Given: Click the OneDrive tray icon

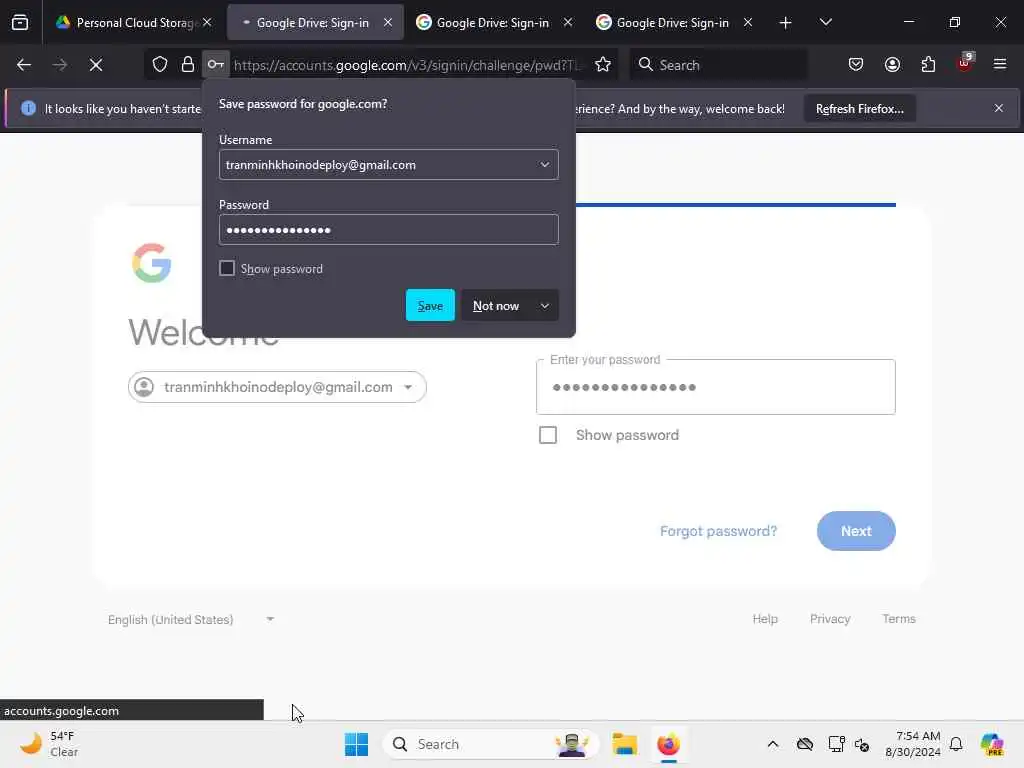Looking at the screenshot, I should click(x=805, y=744).
